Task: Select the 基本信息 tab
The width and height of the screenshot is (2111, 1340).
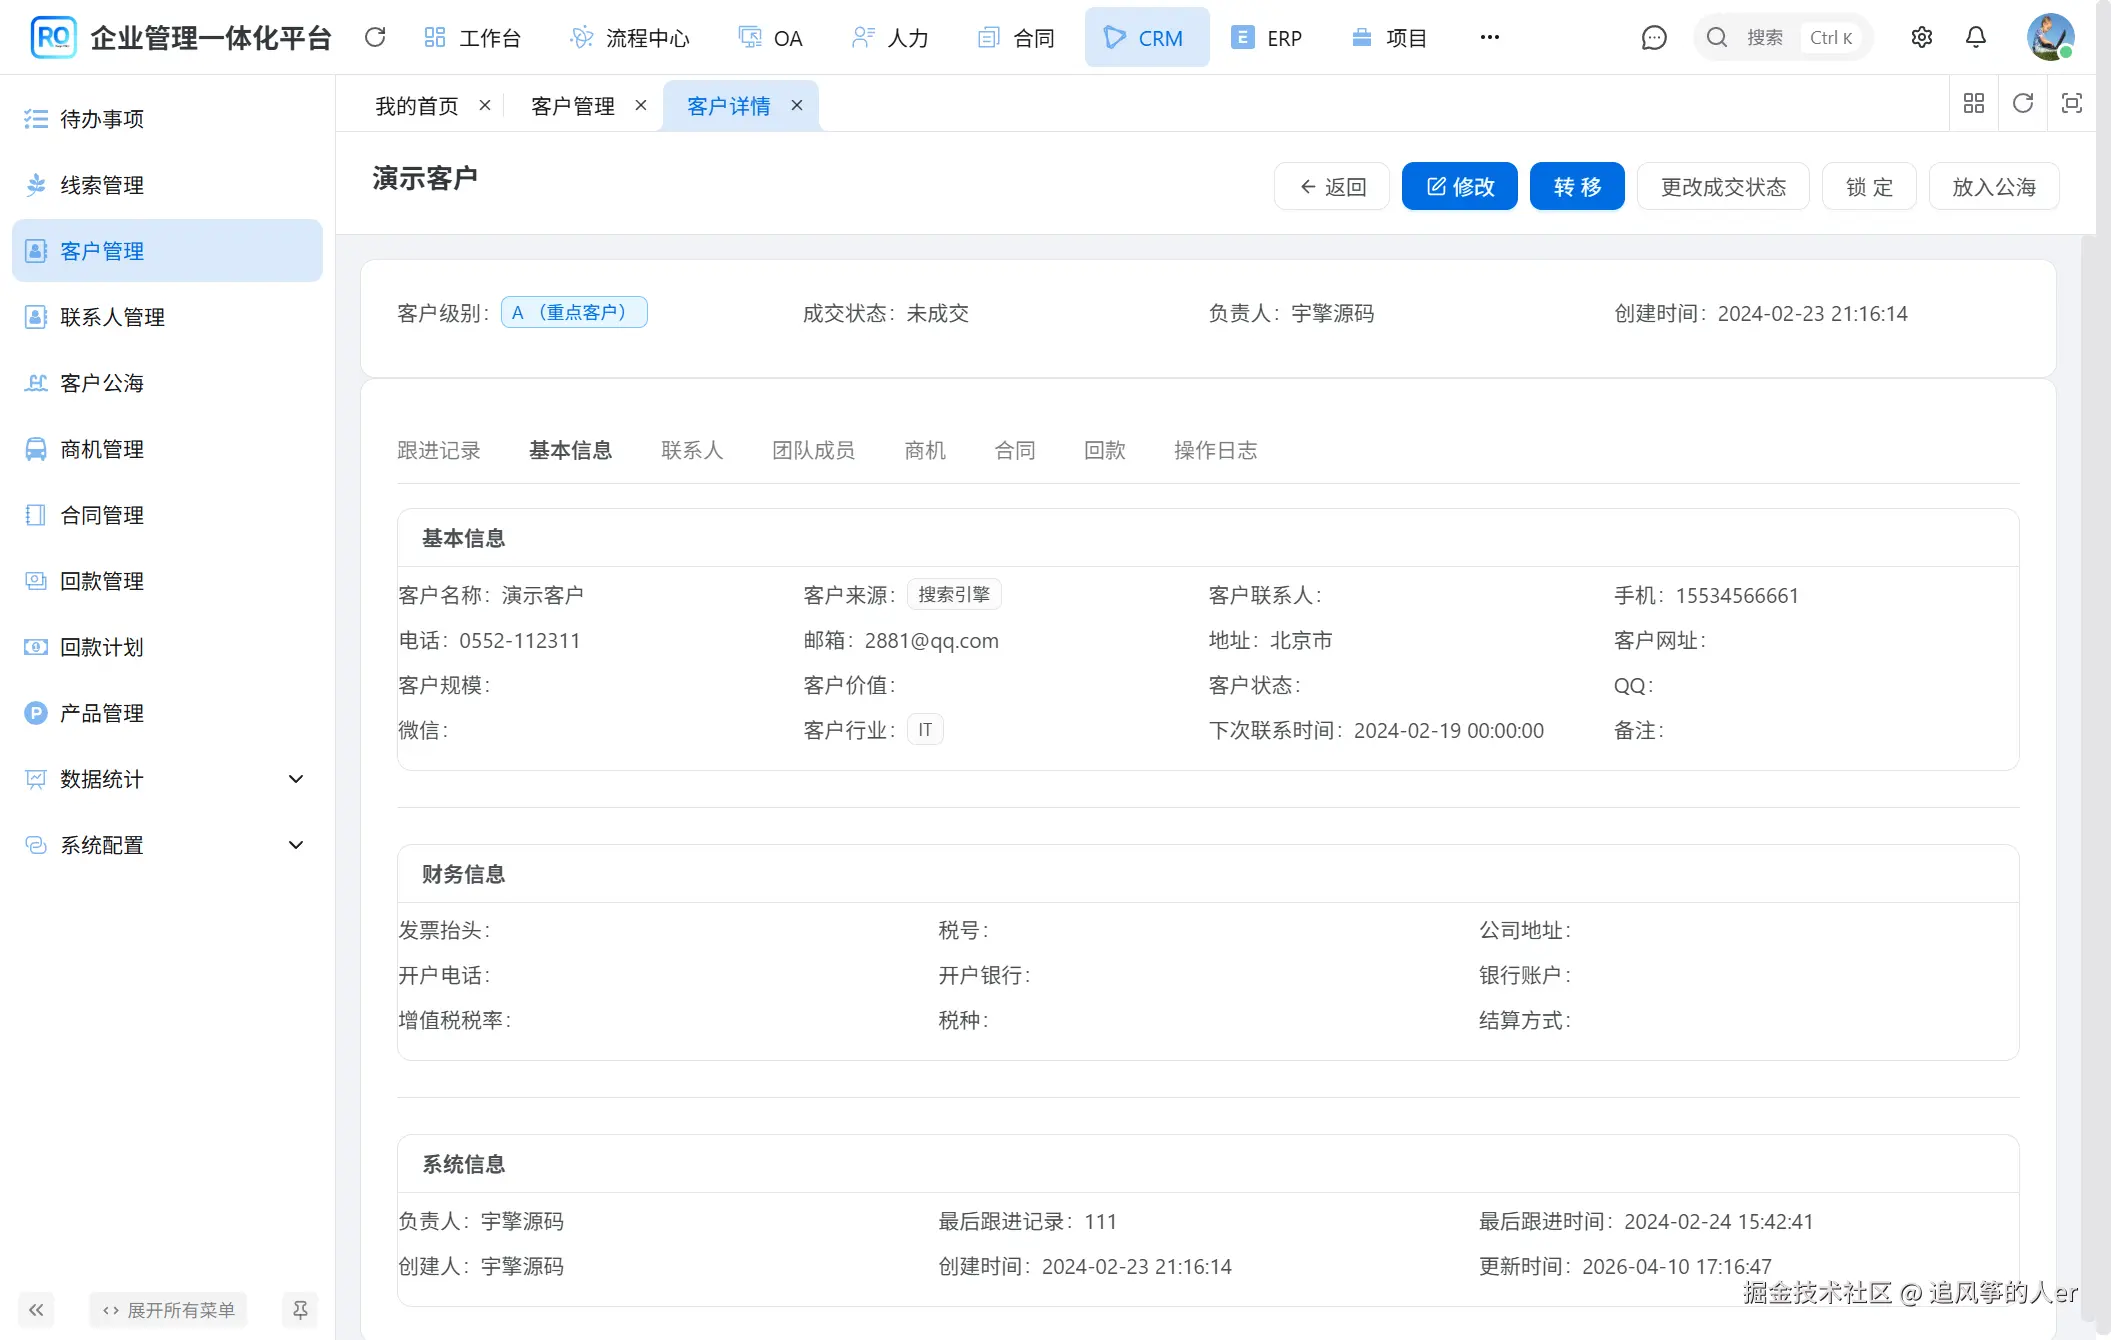Action: (x=571, y=451)
